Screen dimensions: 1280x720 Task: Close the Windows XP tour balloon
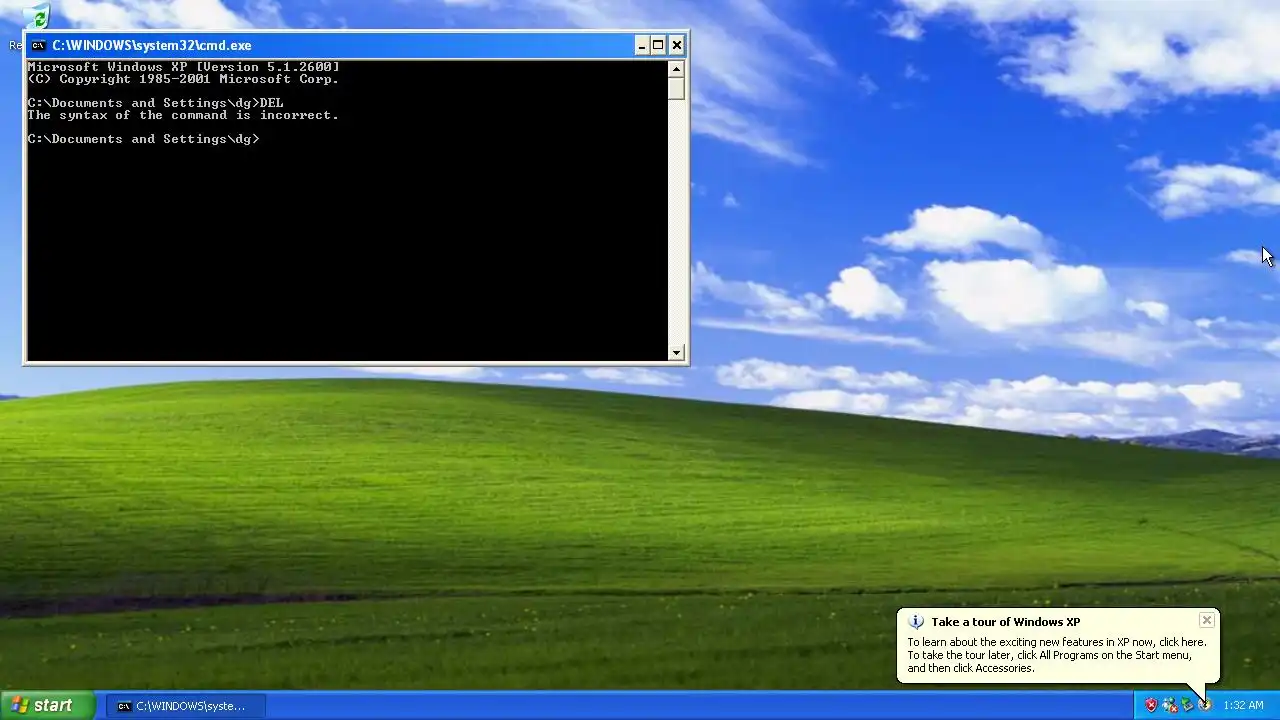[x=1207, y=620]
